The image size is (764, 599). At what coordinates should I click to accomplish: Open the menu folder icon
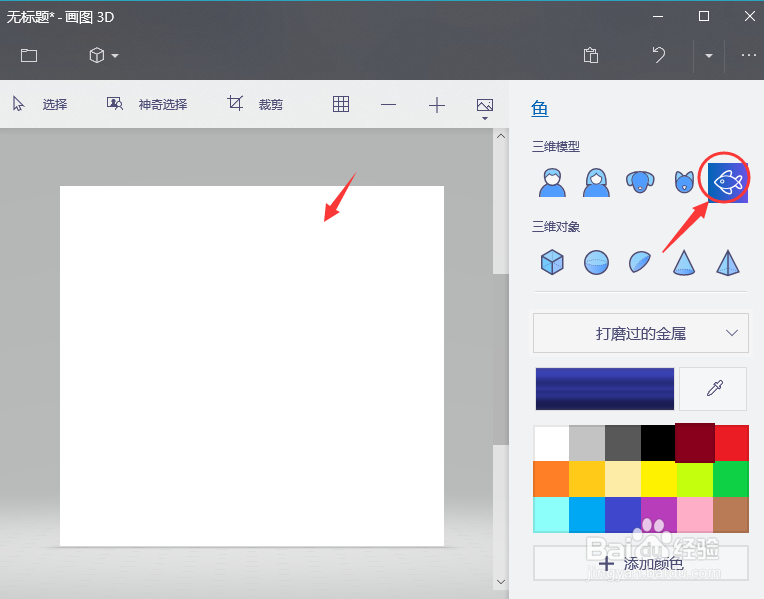(x=29, y=55)
